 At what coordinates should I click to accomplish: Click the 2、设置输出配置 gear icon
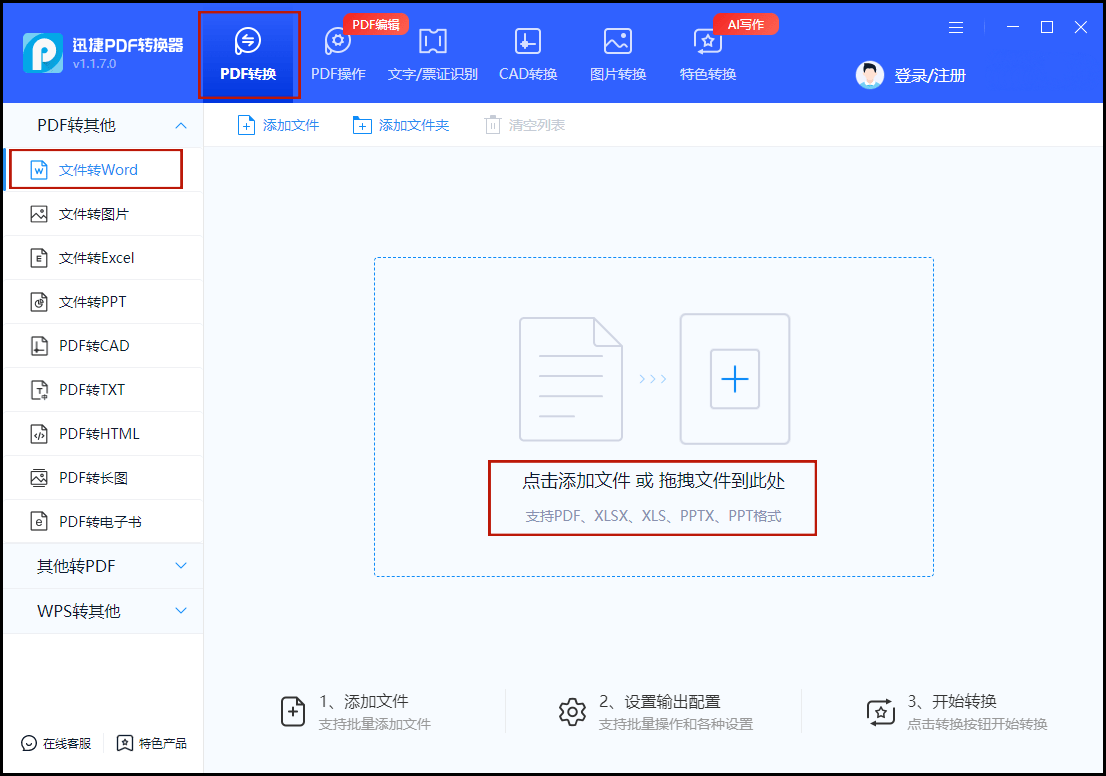click(572, 713)
